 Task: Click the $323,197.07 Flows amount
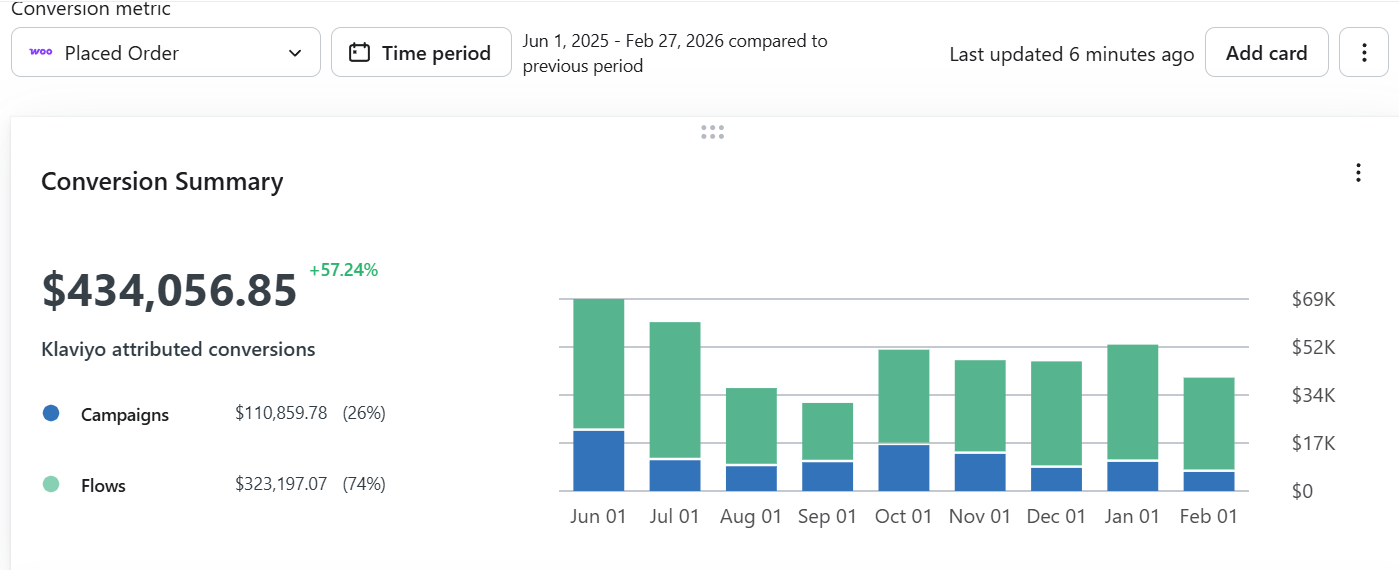tap(281, 484)
